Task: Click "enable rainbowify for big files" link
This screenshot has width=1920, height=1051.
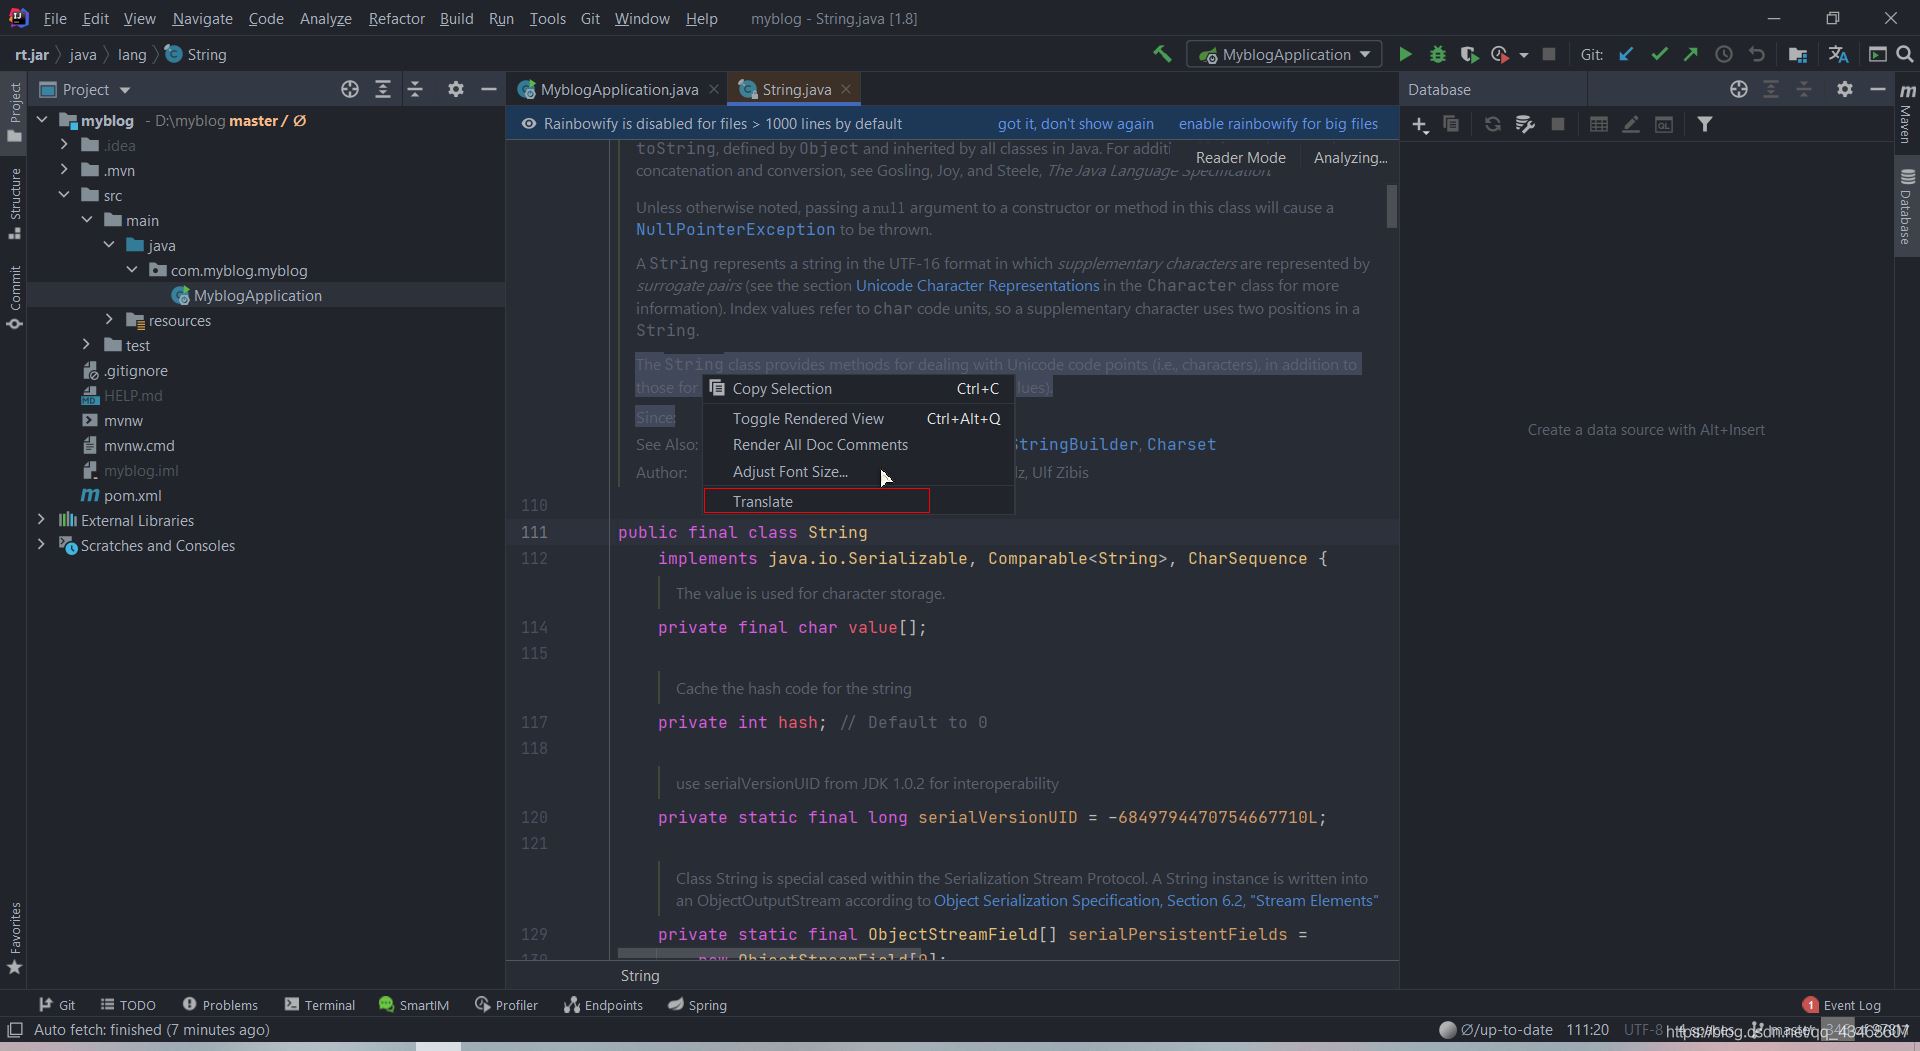Action: click(x=1277, y=124)
